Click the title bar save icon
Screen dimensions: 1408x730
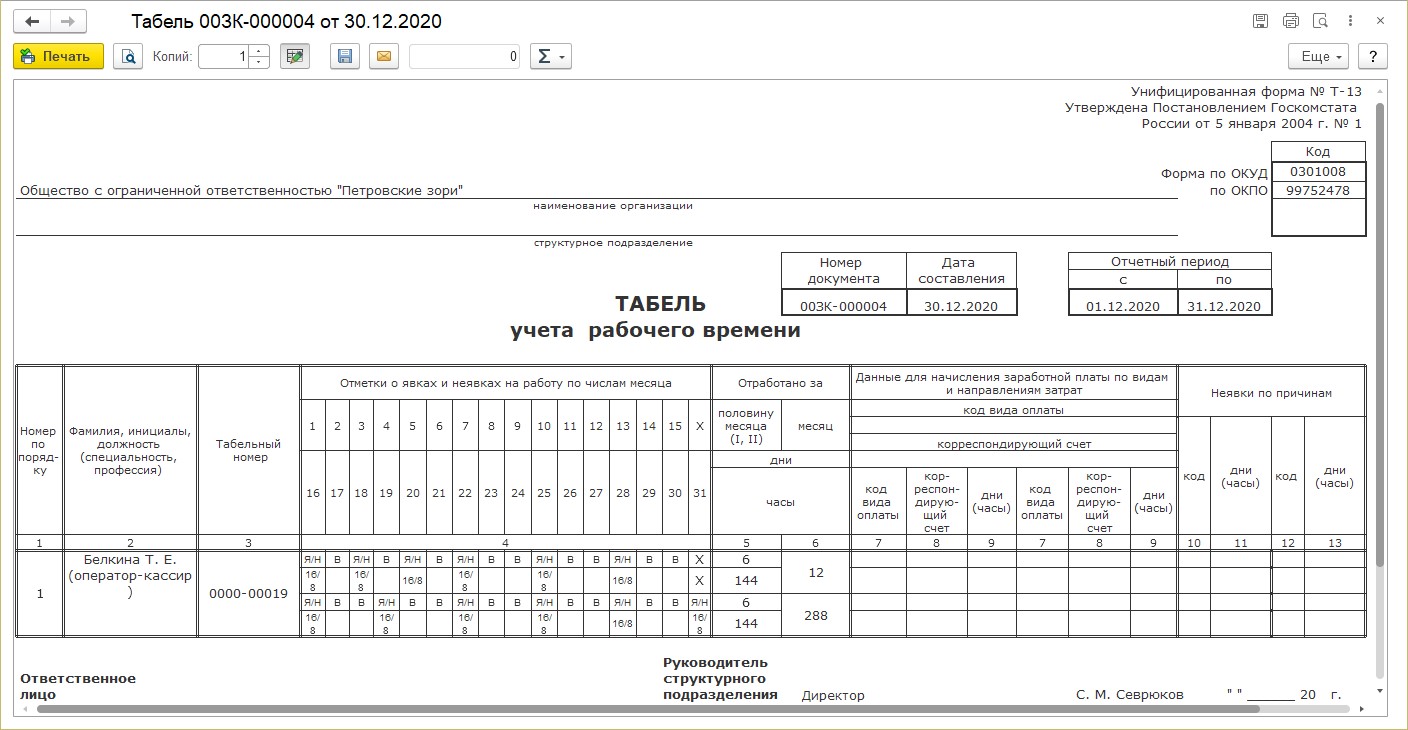[1260, 21]
